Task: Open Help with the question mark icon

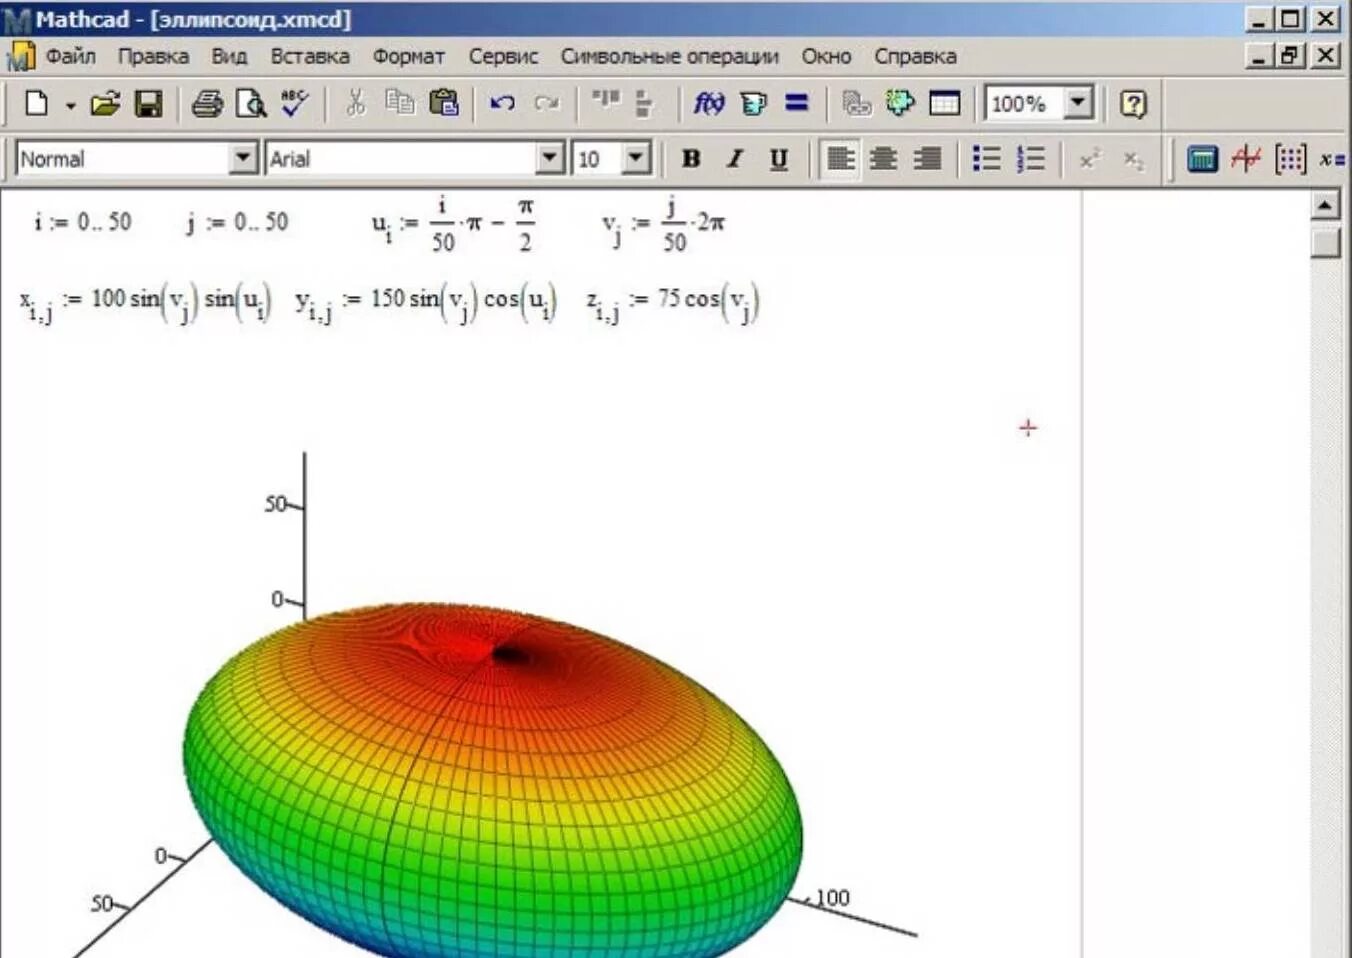Action: [1132, 103]
